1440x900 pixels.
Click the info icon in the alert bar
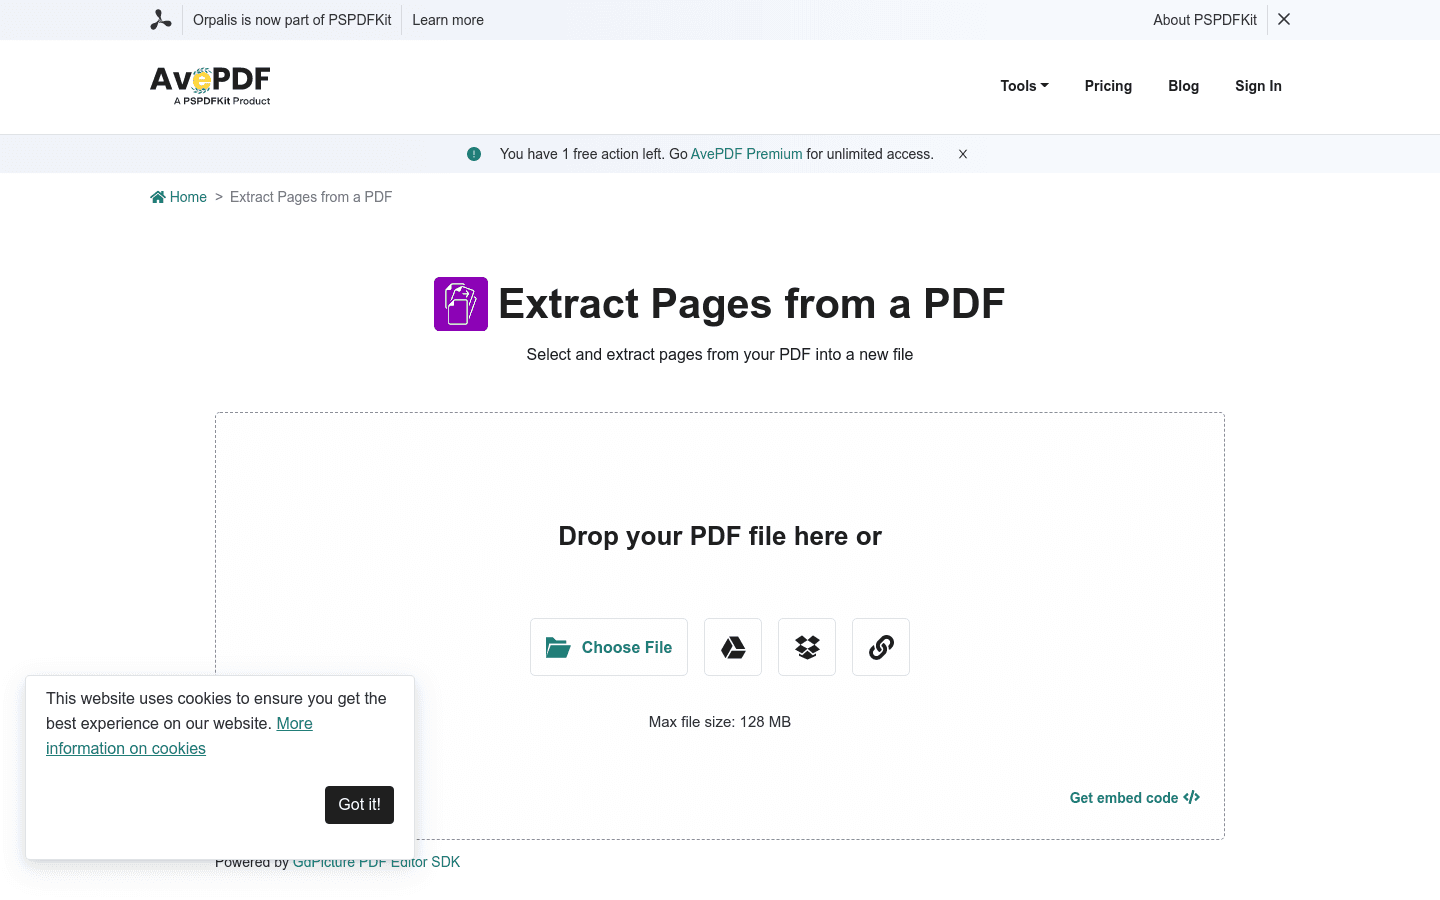click(474, 154)
